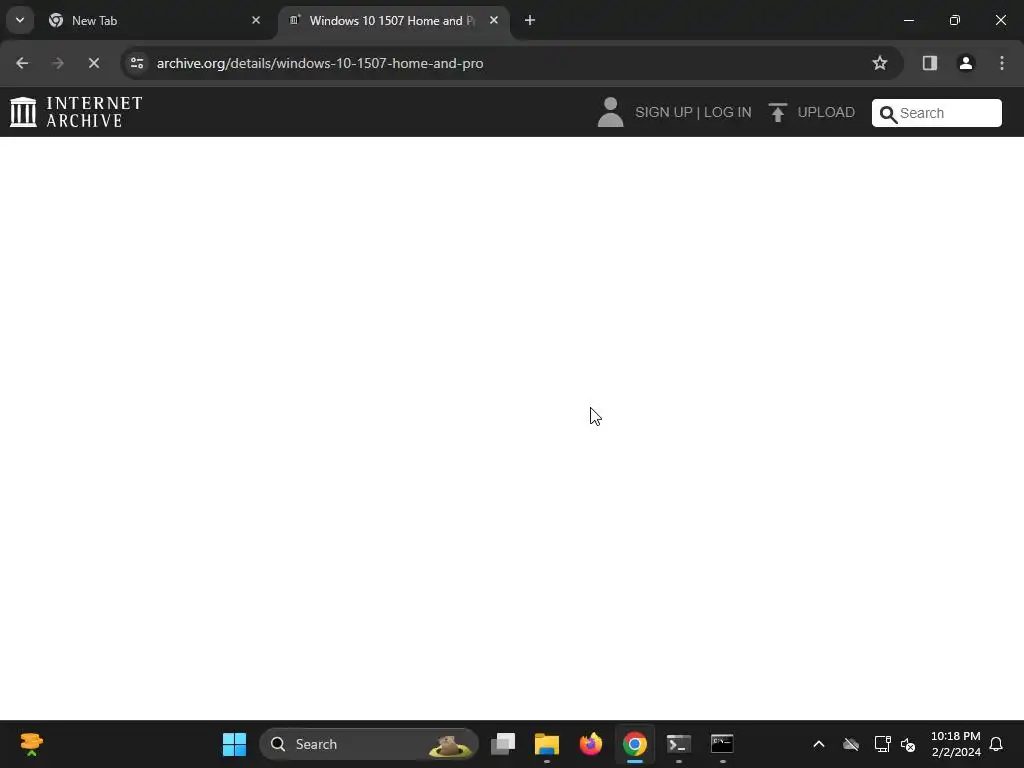The width and height of the screenshot is (1024, 768).
Task: Open the UPLOAD link
Action: coord(826,112)
